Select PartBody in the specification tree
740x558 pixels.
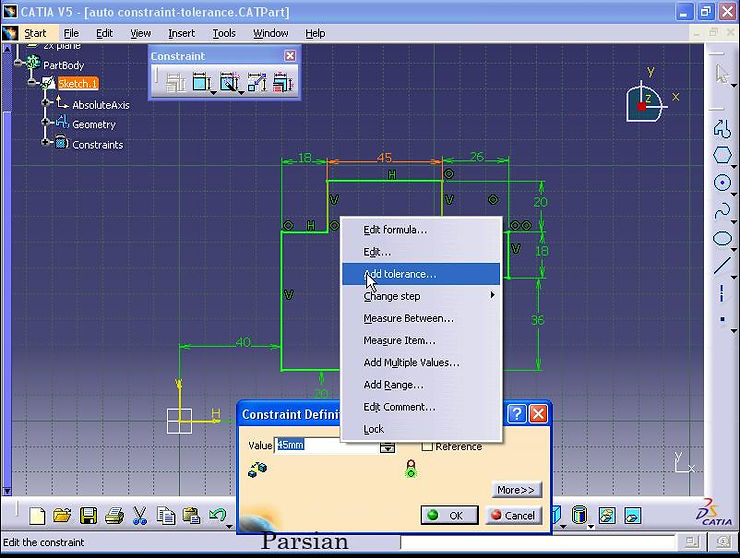point(63,65)
